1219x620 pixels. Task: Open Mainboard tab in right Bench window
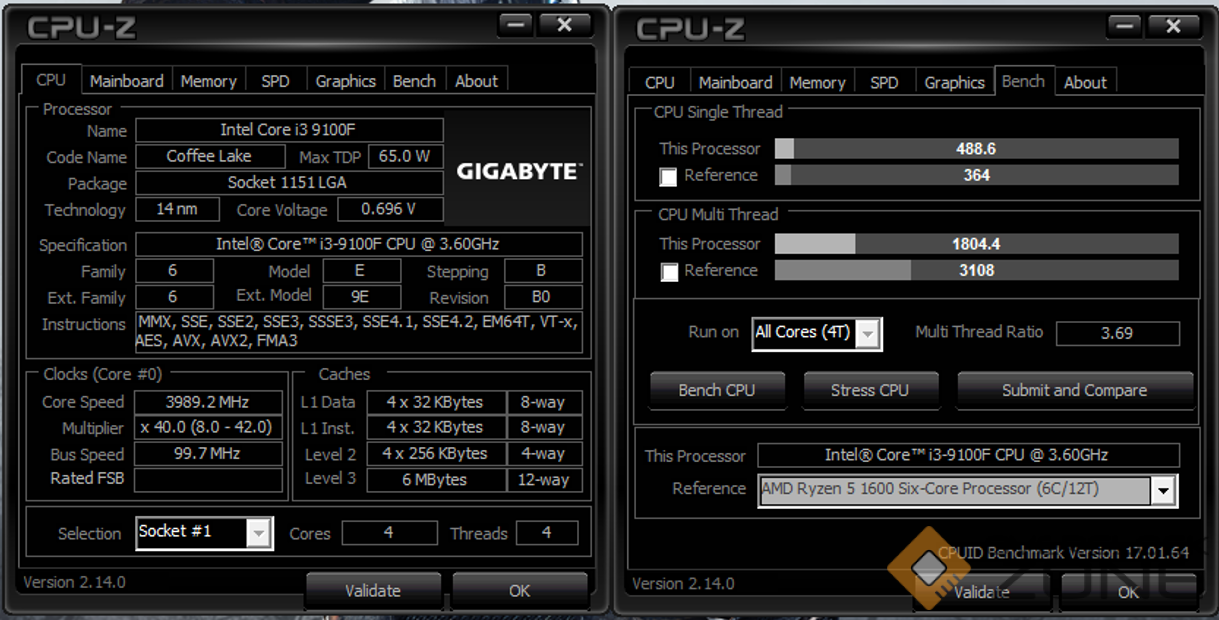pos(735,82)
